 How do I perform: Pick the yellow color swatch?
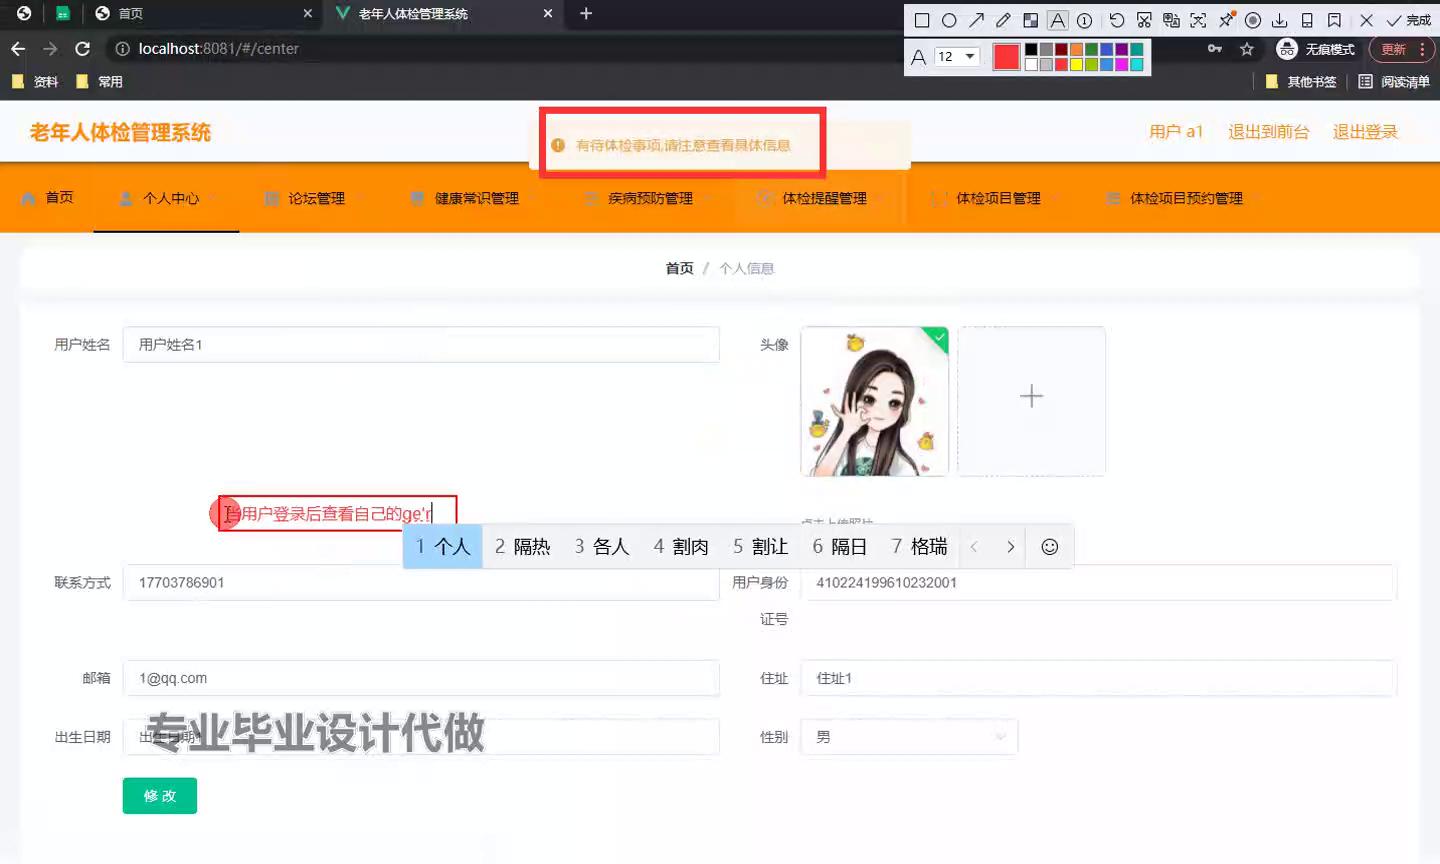click(1076, 65)
